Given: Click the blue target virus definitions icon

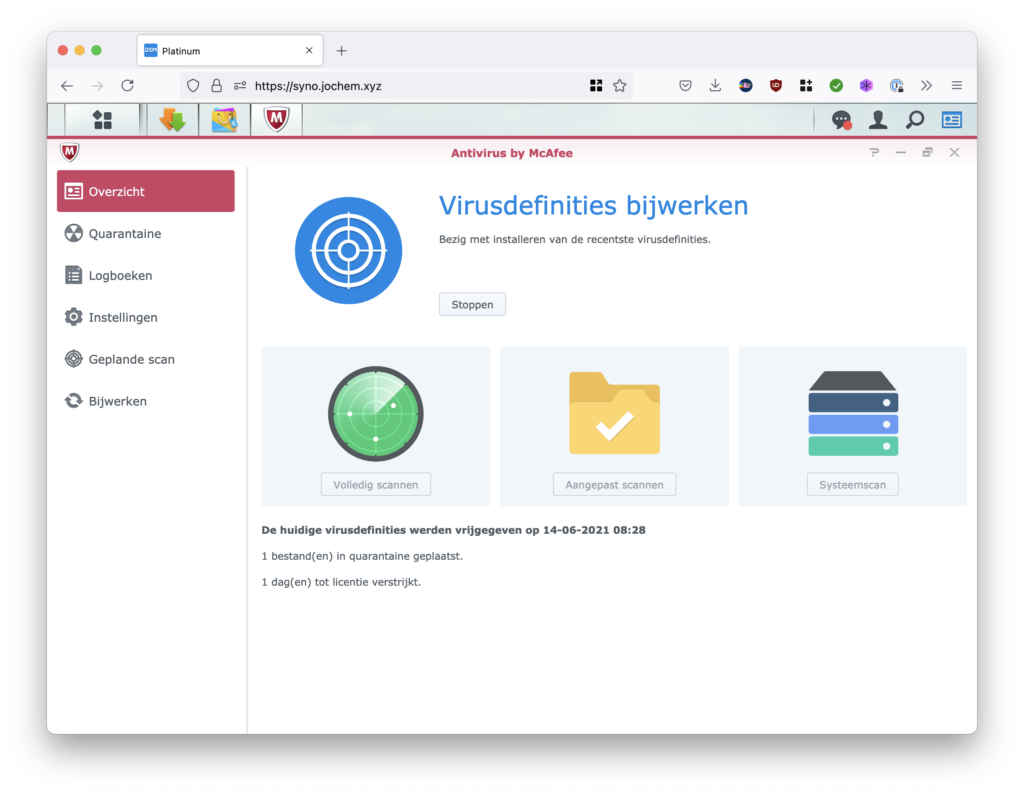Looking at the screenshot, I should [x=348, y=250].
